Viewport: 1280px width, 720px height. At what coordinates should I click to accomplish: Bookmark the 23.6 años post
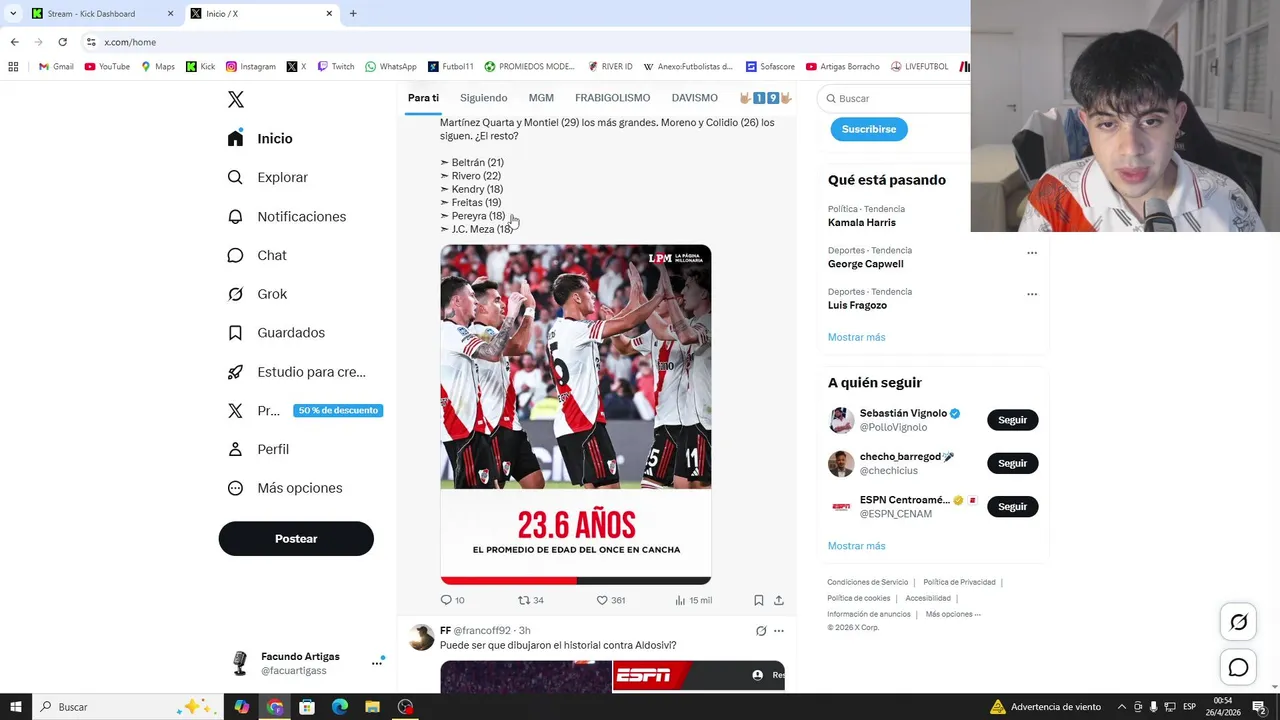coord(759,600)
